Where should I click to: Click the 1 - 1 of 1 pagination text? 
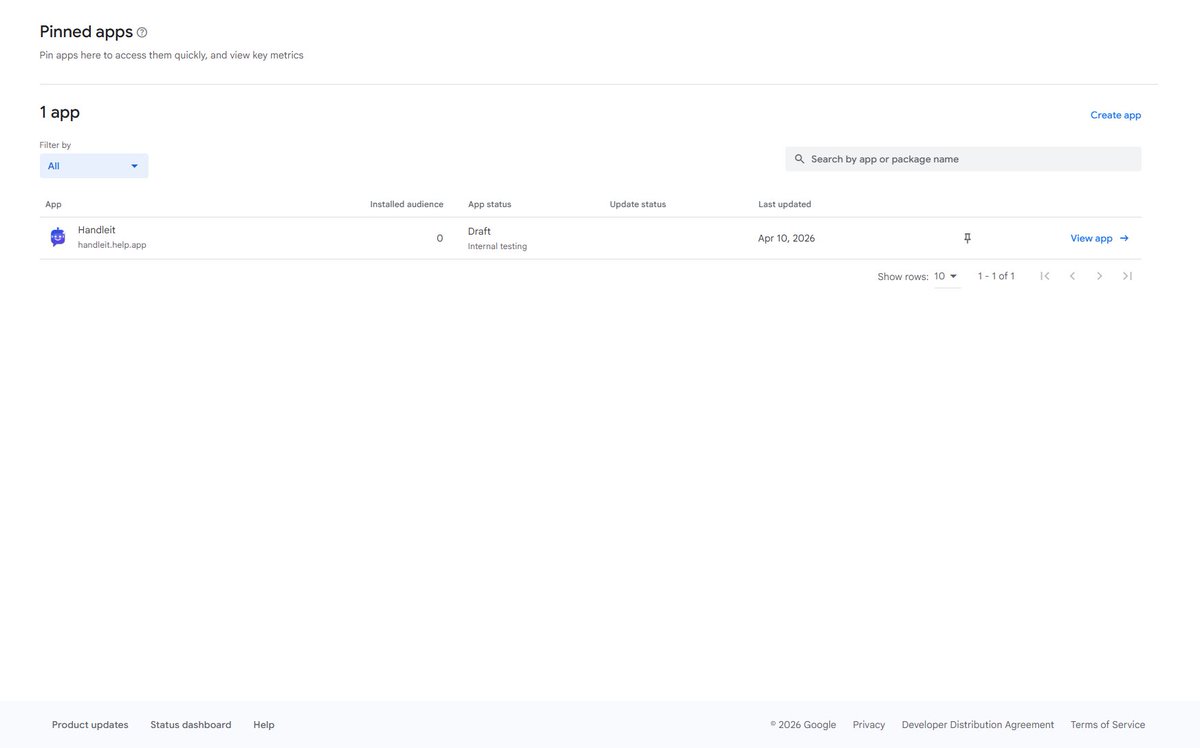pos(996,276)
